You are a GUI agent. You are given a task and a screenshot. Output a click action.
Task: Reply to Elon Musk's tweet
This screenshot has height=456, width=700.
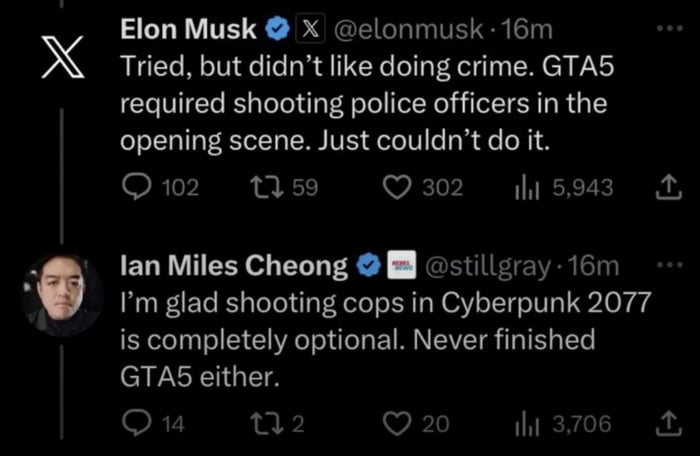click(x=136, y=187)
